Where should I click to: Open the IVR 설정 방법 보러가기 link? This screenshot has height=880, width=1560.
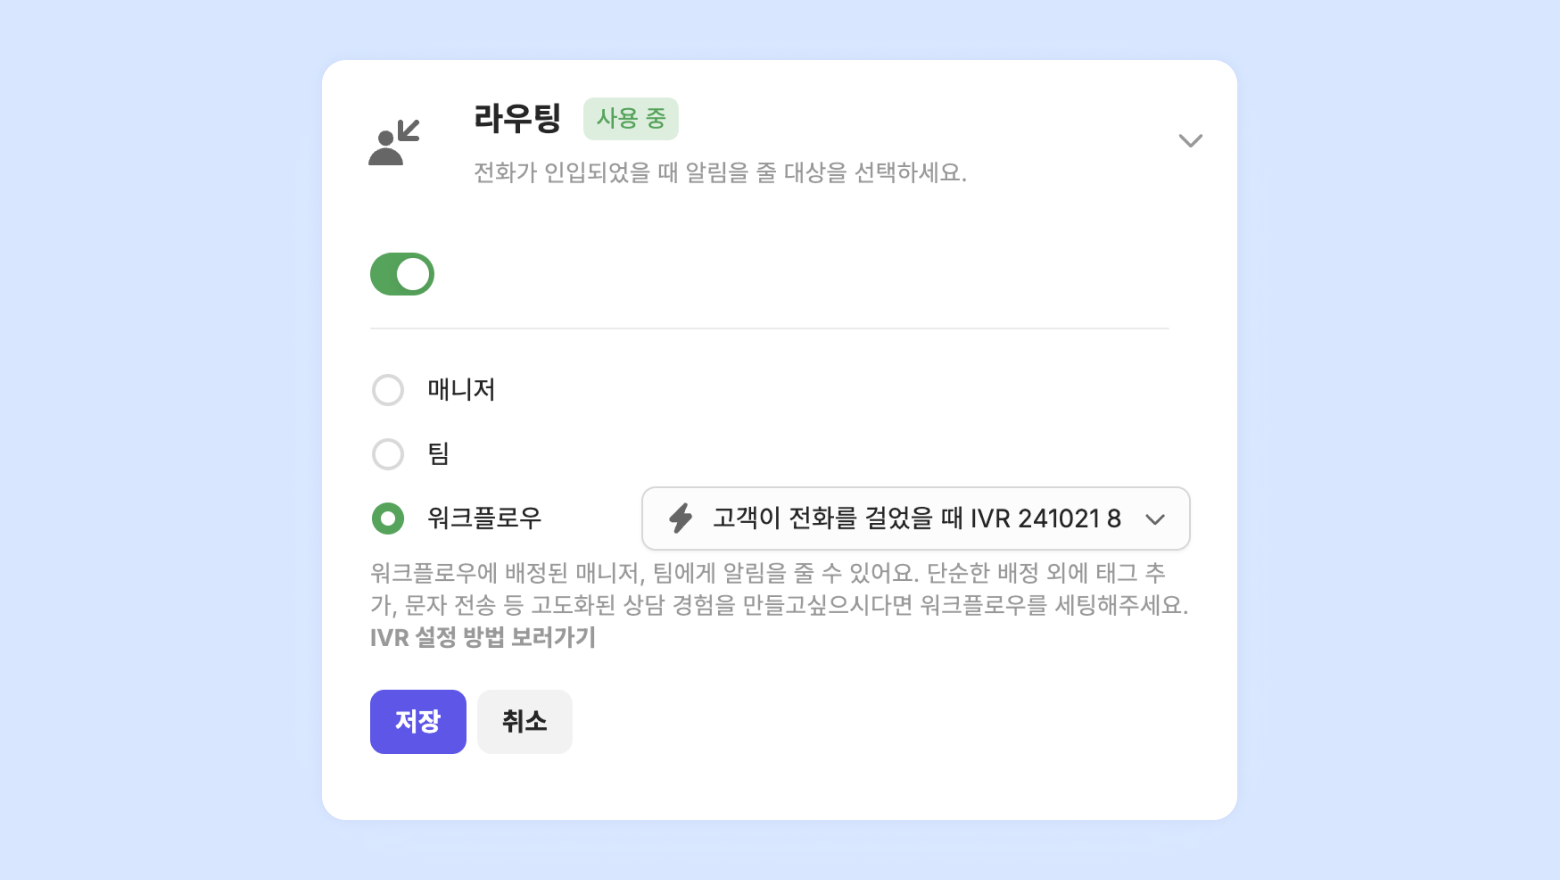pos(483,638)
